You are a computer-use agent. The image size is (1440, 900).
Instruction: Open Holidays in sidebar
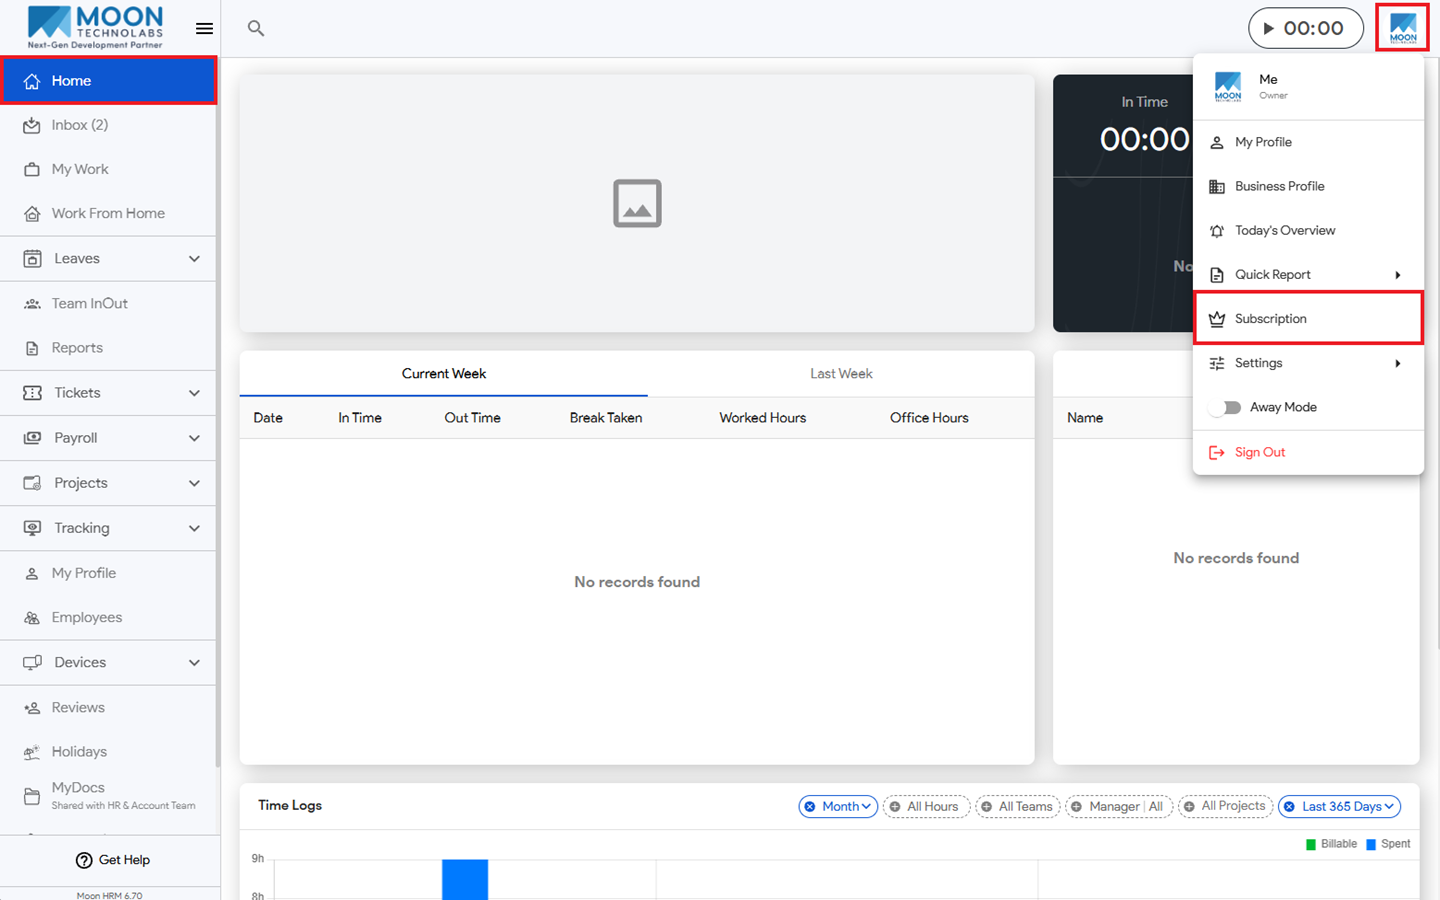coord(108,751)
